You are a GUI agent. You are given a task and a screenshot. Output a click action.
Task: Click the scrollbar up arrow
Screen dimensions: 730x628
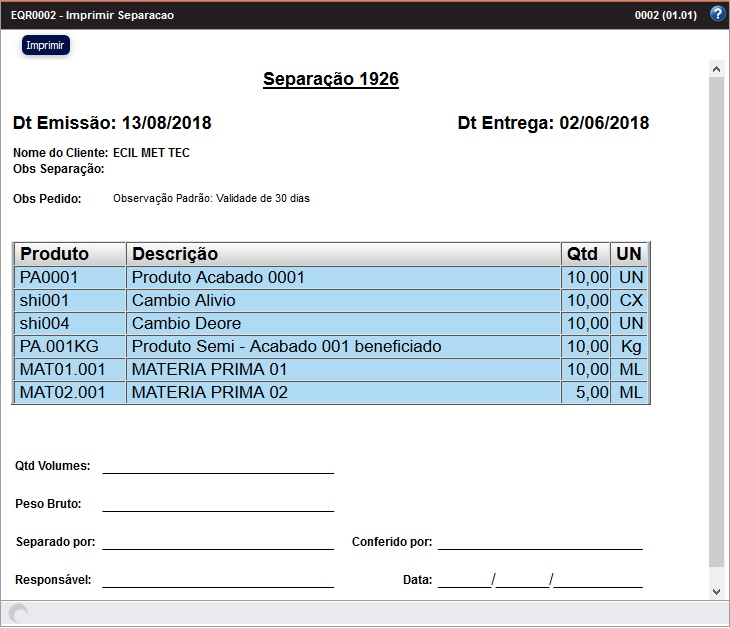pyautogui.click(x=716, y=69)
